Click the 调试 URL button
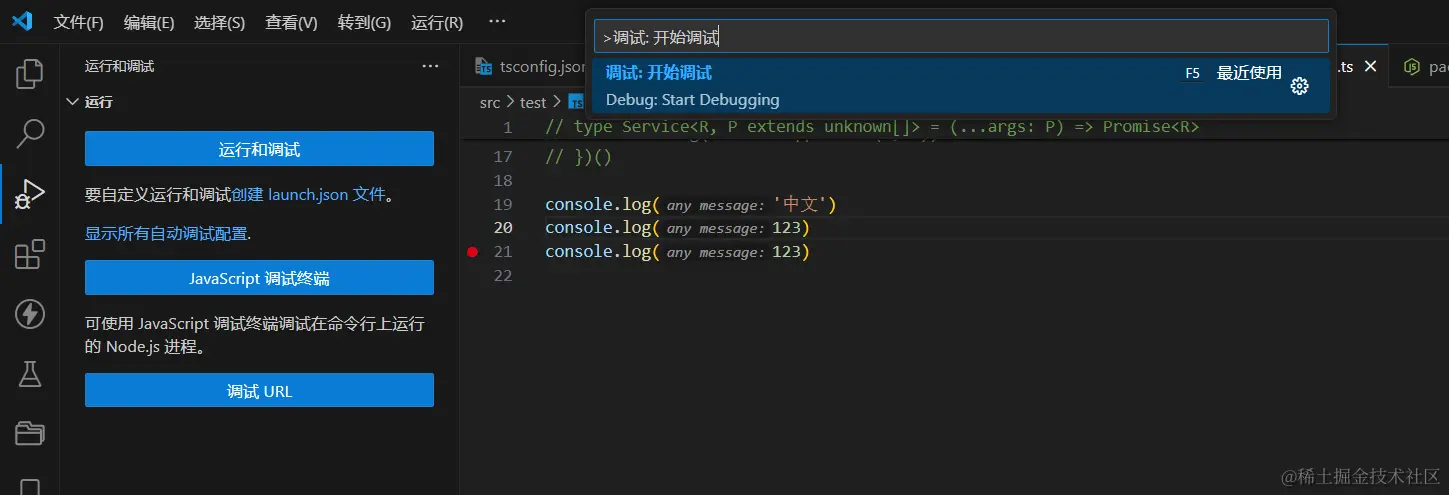Viewport: 1449px width, 495px height. [x=259, y=390]
